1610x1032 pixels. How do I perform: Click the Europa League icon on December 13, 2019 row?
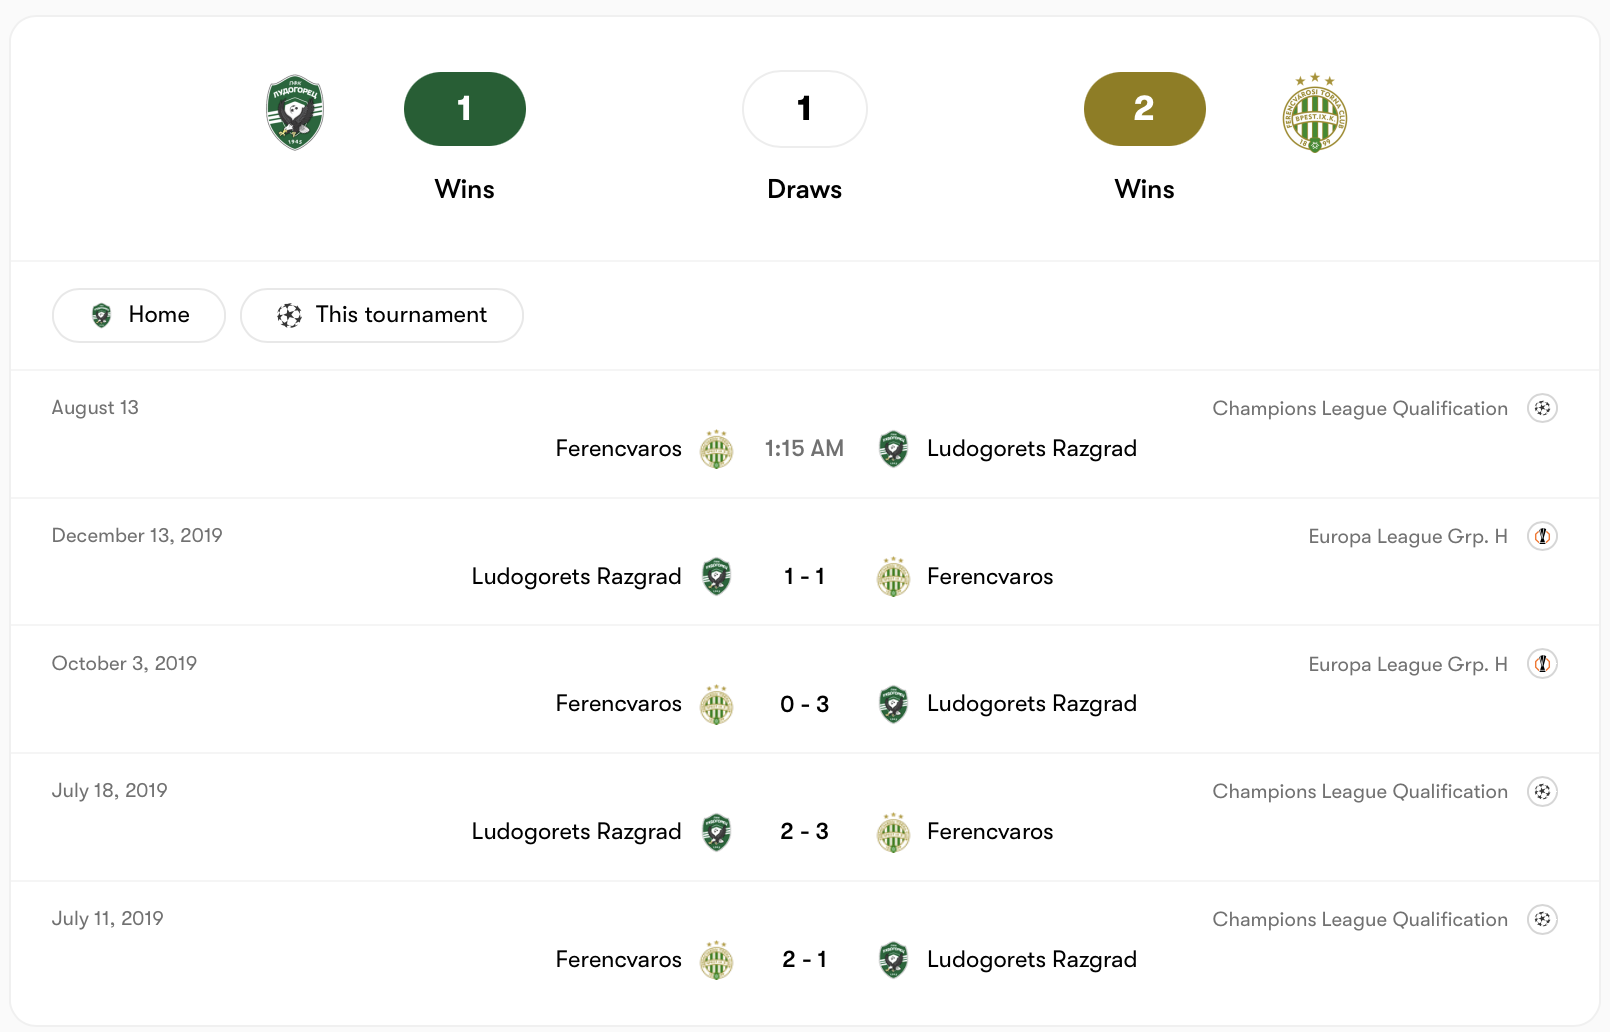point(1543,536)
